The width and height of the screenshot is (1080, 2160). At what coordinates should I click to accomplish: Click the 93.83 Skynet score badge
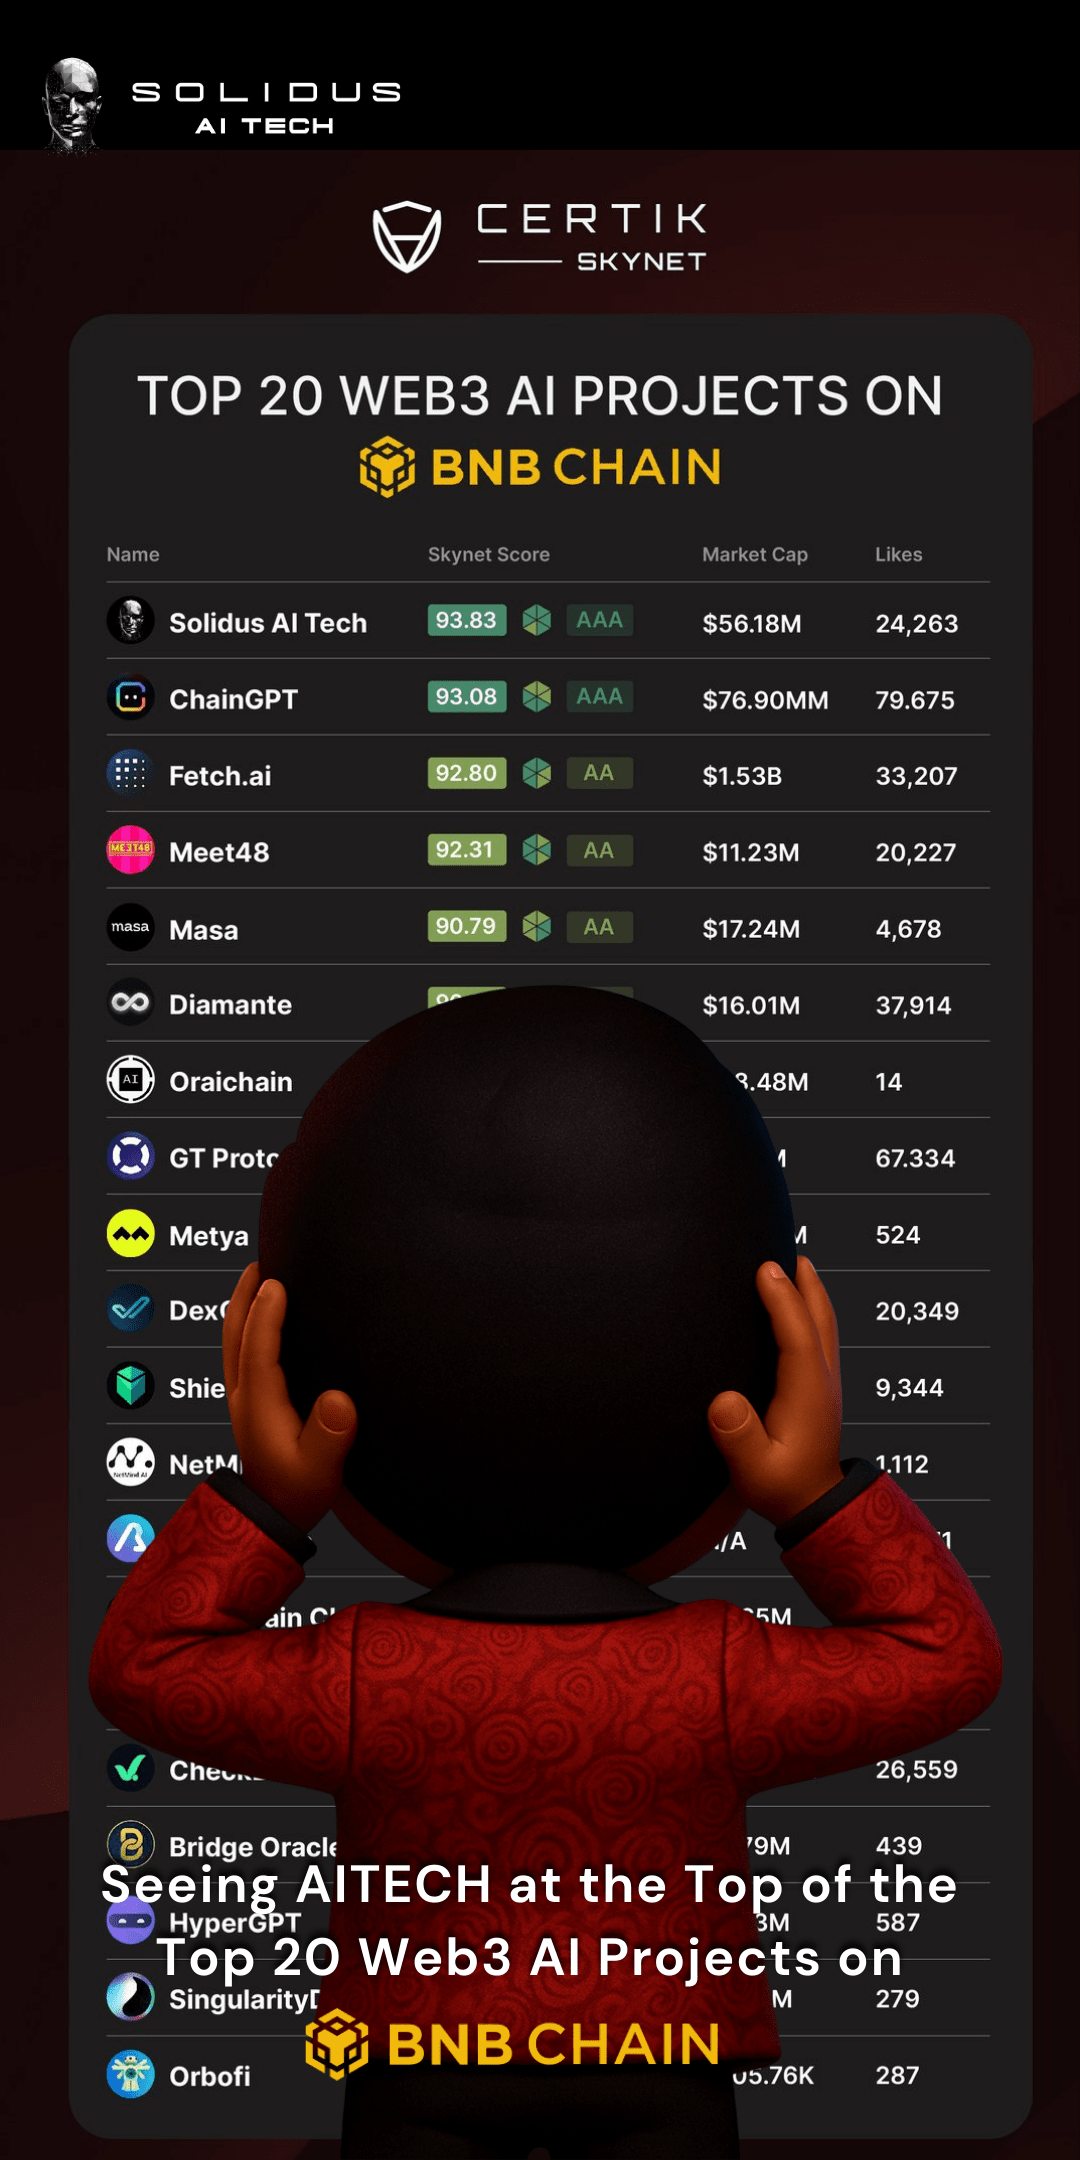click(467, 620)
